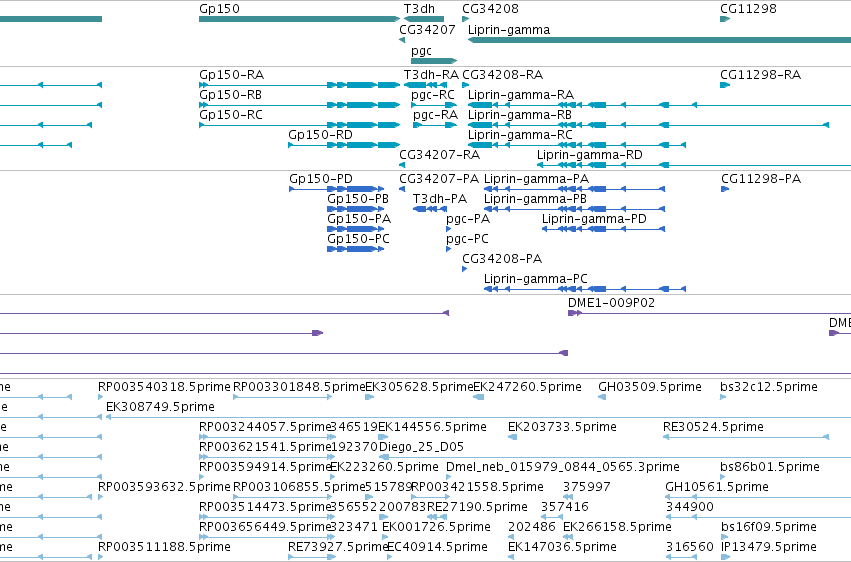Click the T3dh-RA transcript label
851x562 pixels.
point(431,75)
